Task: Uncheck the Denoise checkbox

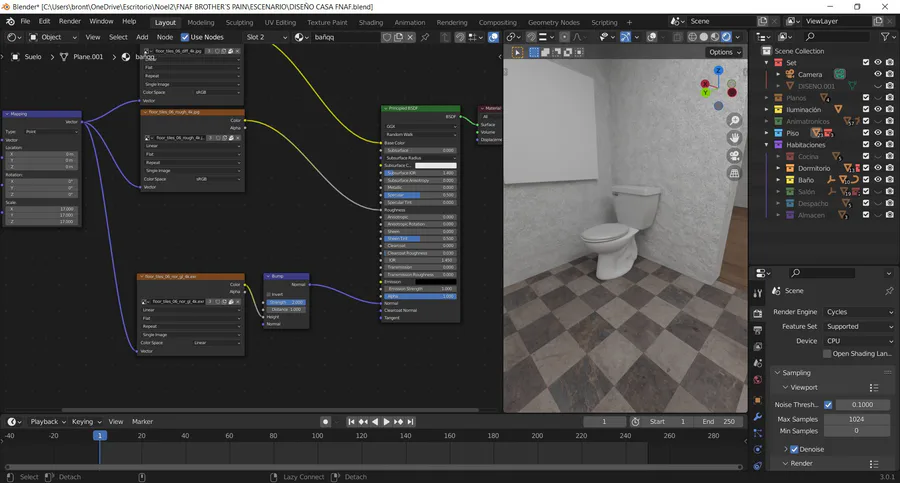Action: pyautogui.click(x=795, y=450)
